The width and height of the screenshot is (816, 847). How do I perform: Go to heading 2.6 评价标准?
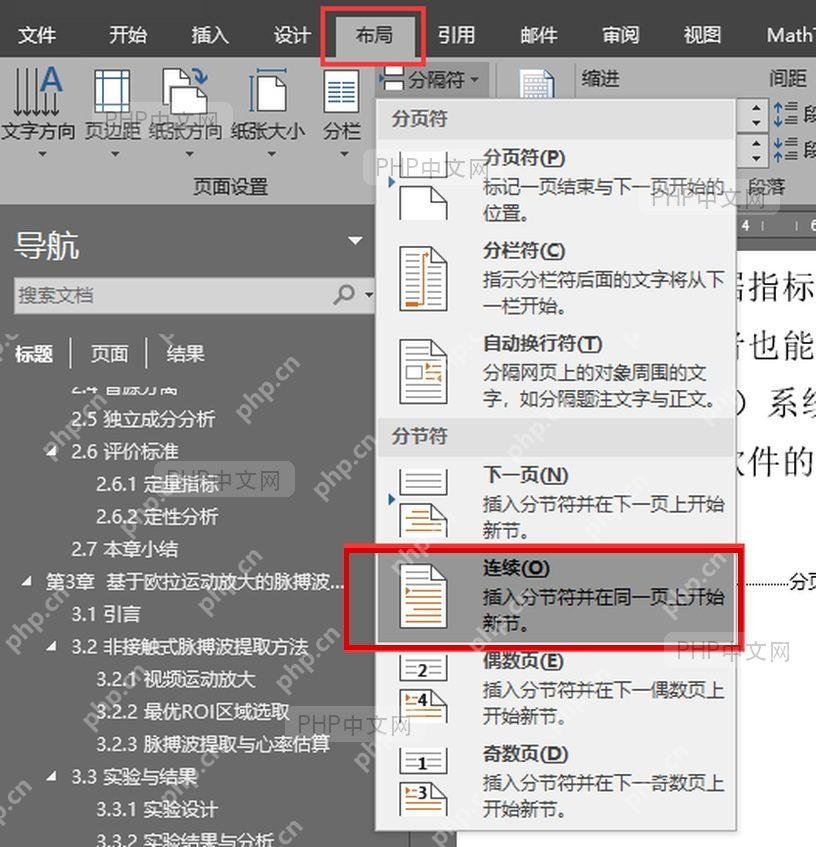click(x=125, y=452)
